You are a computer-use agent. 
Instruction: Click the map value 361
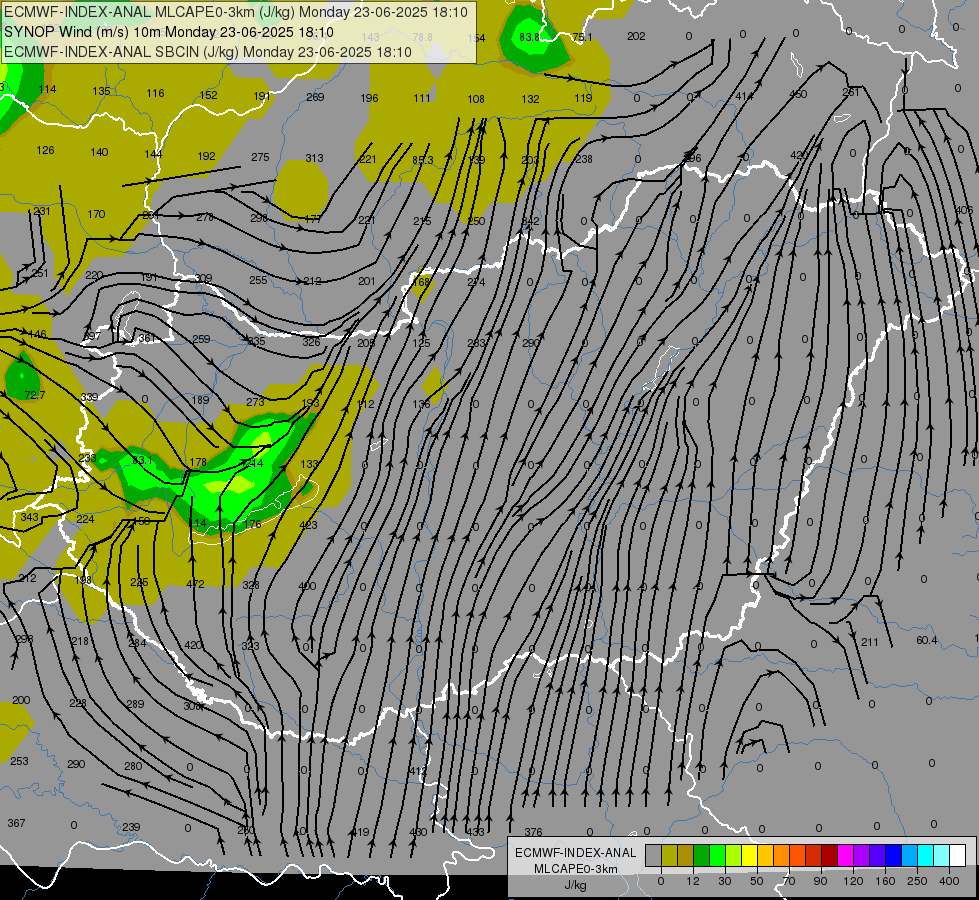point(147,338)
